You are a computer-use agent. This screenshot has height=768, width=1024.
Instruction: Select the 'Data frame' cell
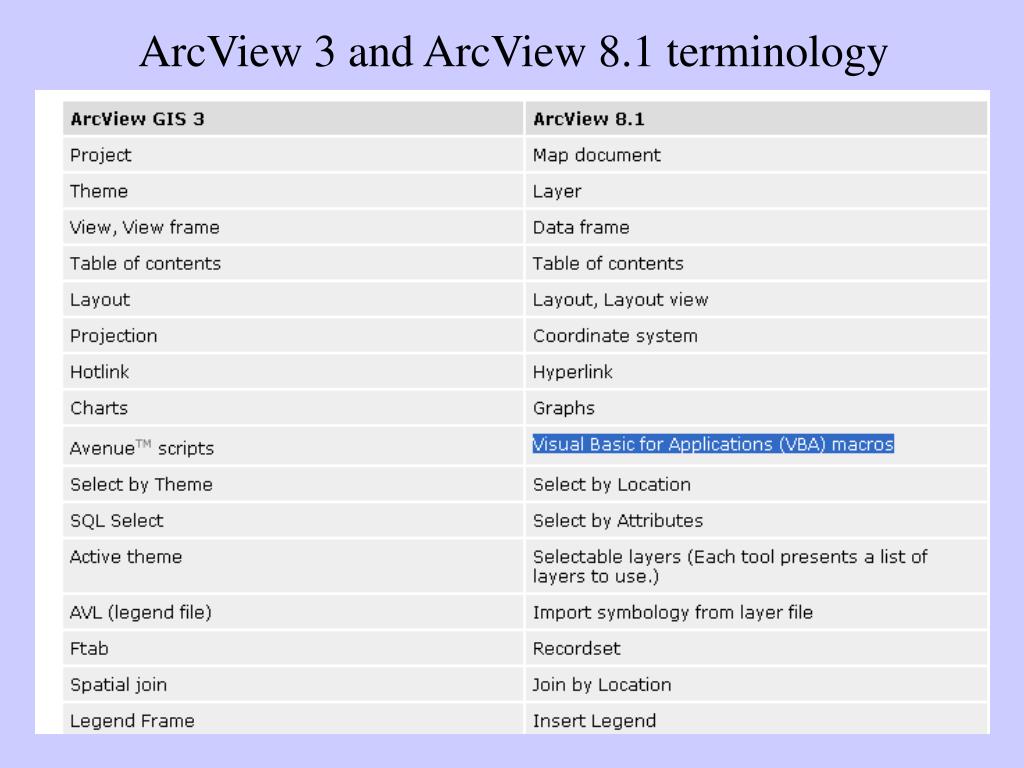(x=756, y=227)
